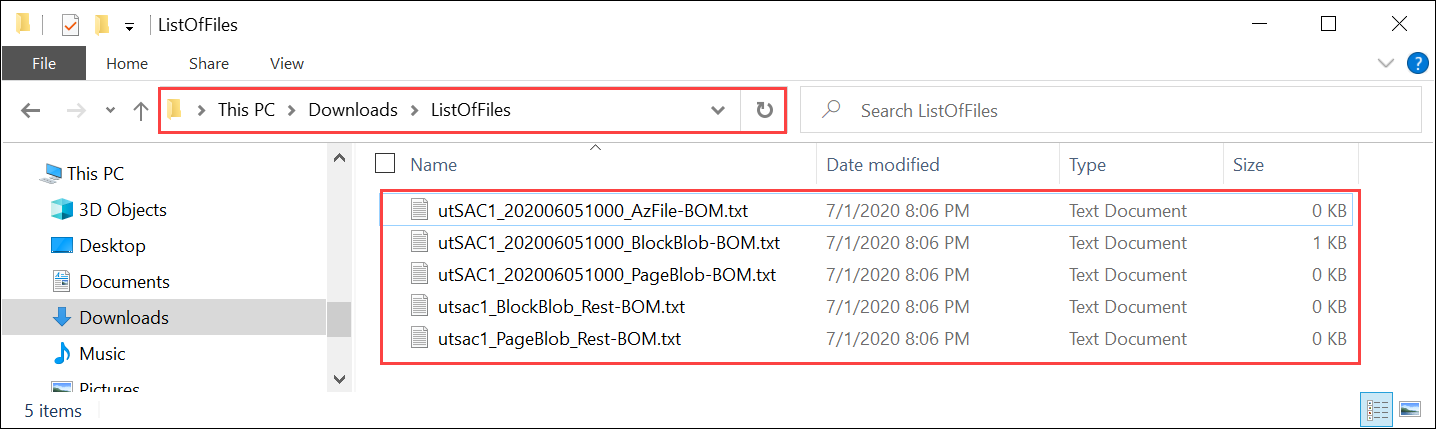The width and height of the screenshot is (1436, 429).
Task: Open the File menu
Action: 44,63
